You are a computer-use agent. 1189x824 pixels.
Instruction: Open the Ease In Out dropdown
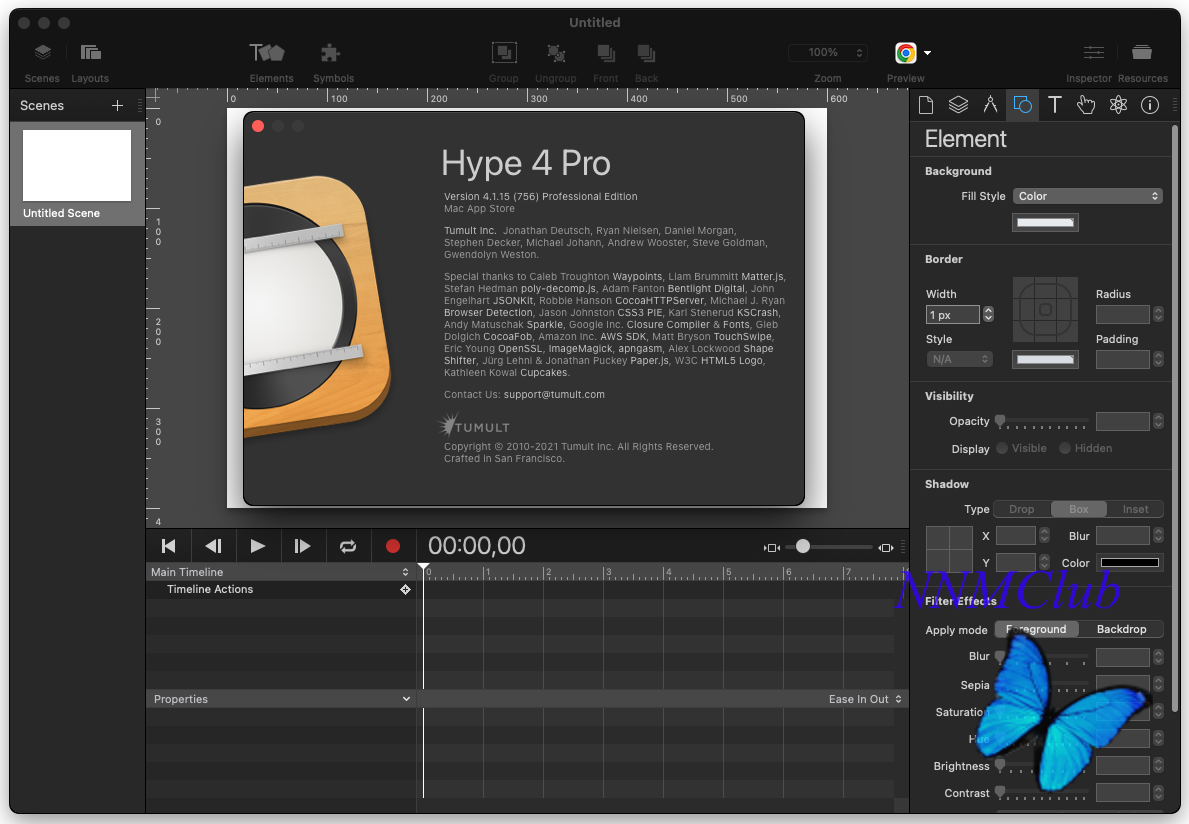tap(865, 700)
